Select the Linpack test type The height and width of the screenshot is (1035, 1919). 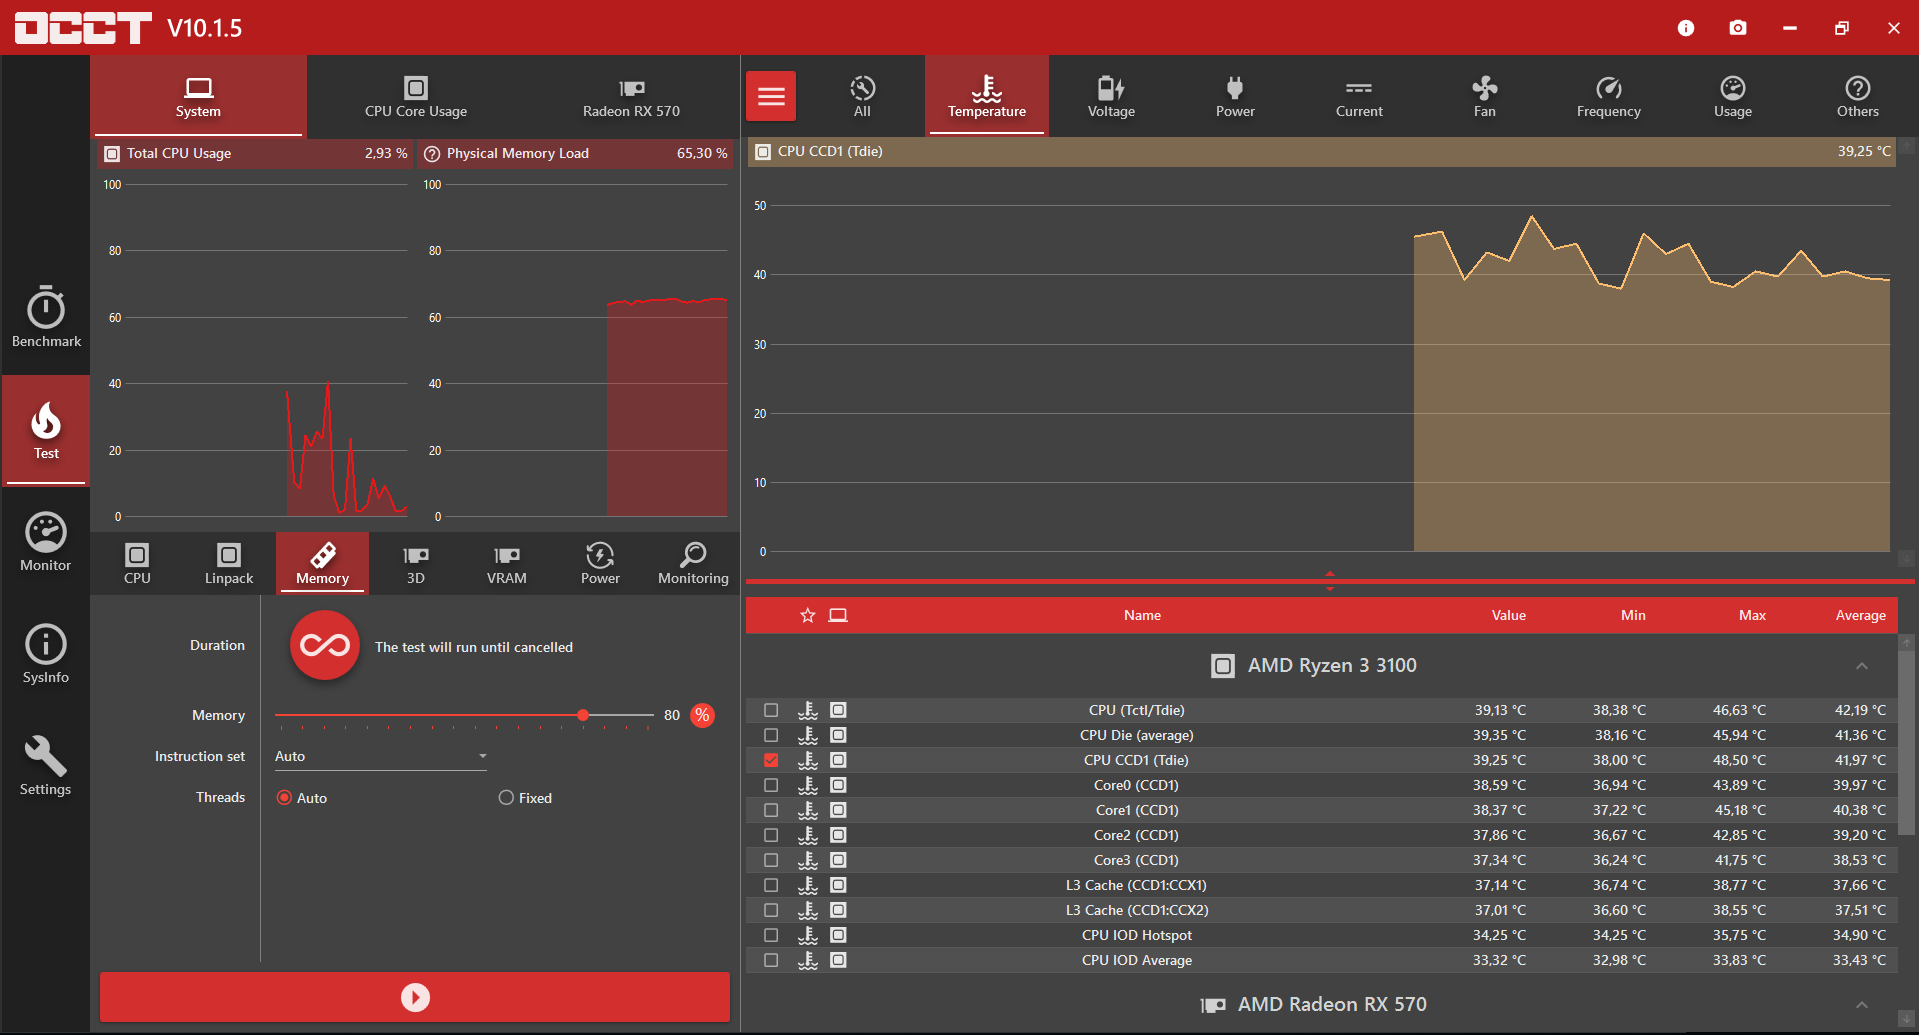[229, 563]
